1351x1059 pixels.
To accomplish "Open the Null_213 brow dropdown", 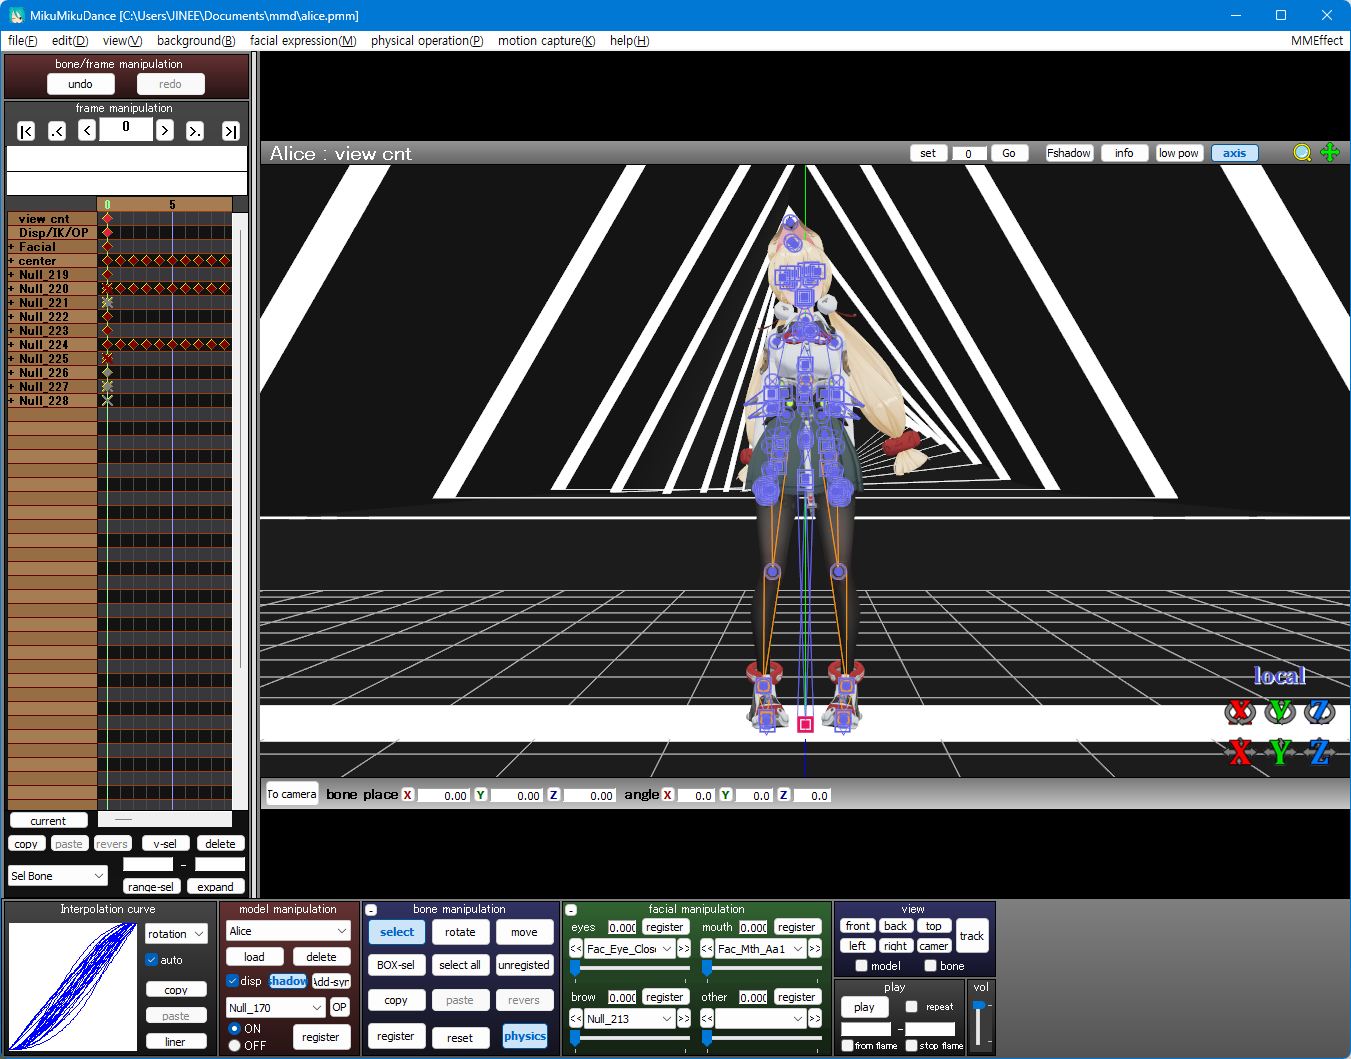I will click(630, 1018).
